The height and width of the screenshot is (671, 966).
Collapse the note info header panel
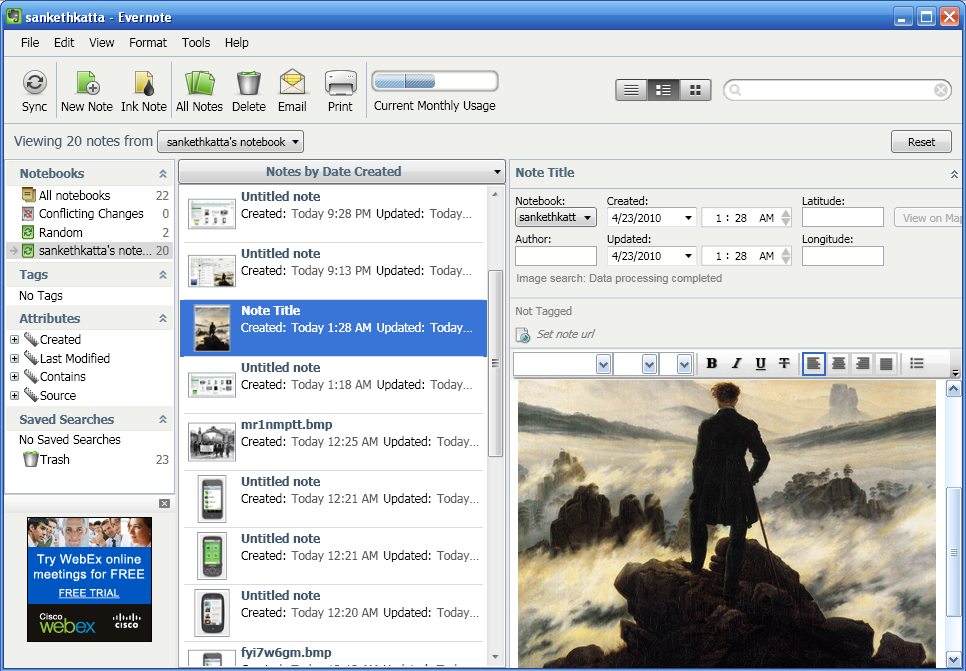(954, 174)
